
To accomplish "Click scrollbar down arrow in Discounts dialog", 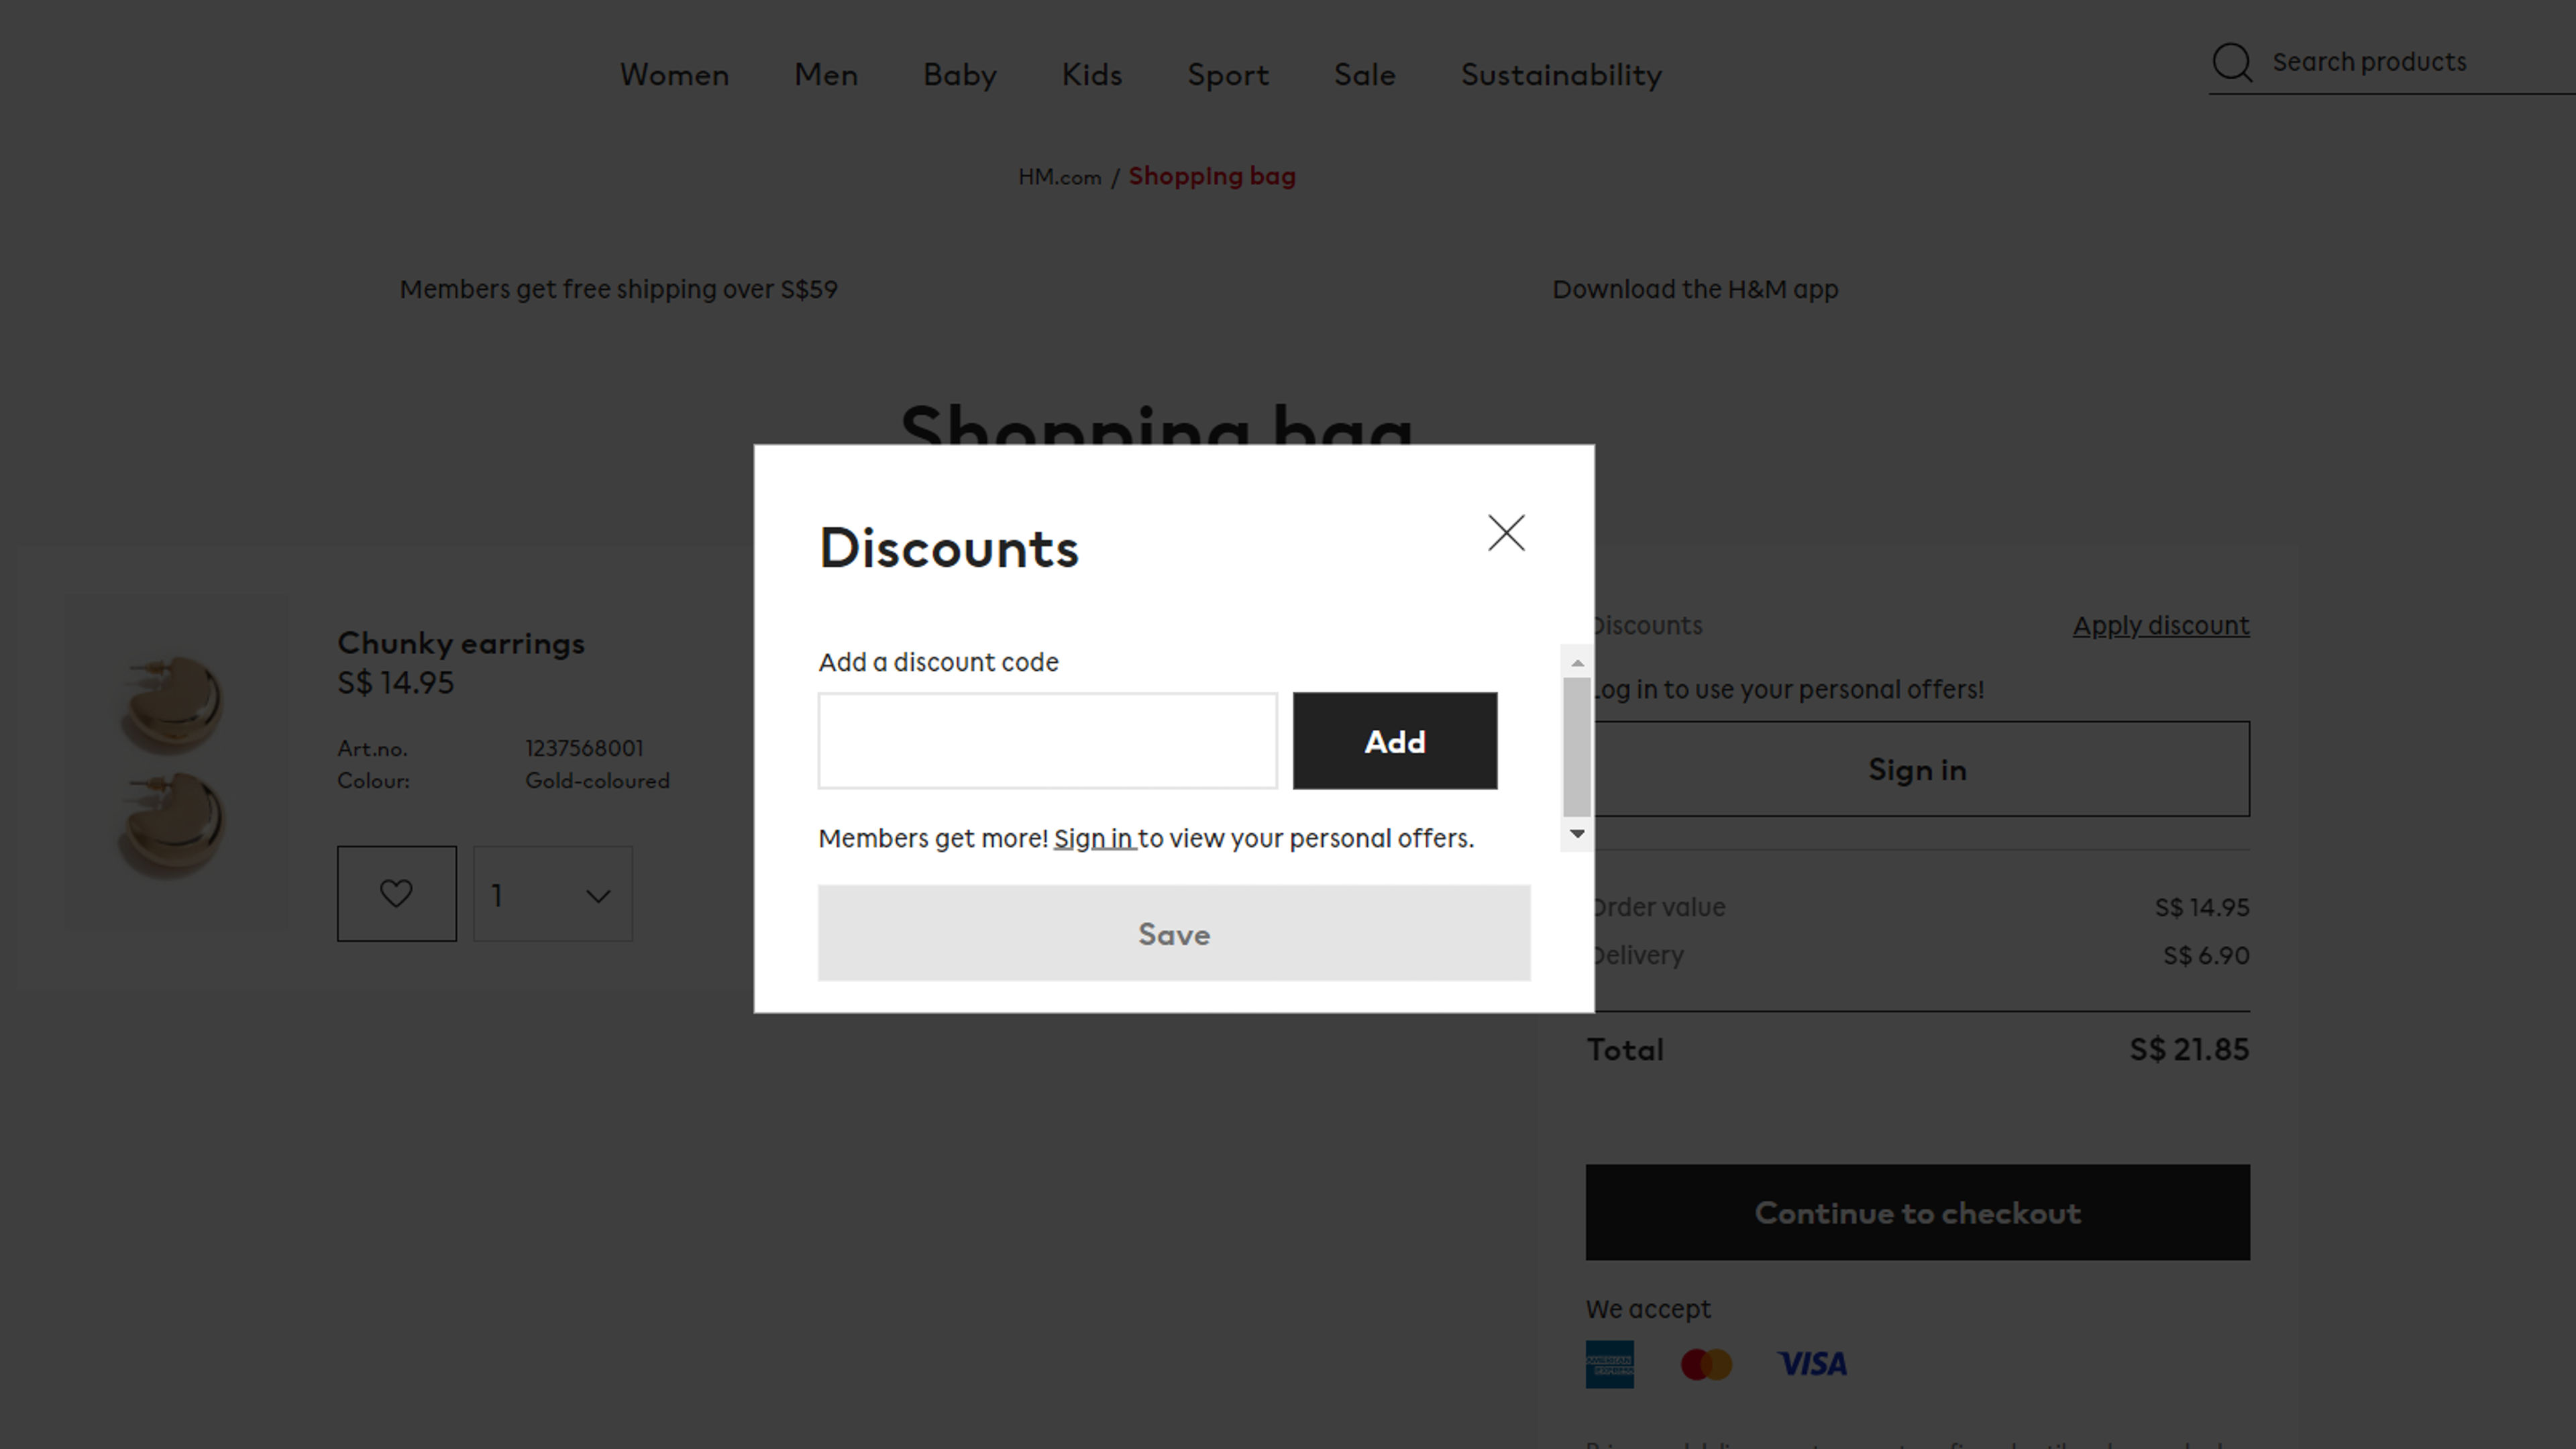I will 1577,834.
